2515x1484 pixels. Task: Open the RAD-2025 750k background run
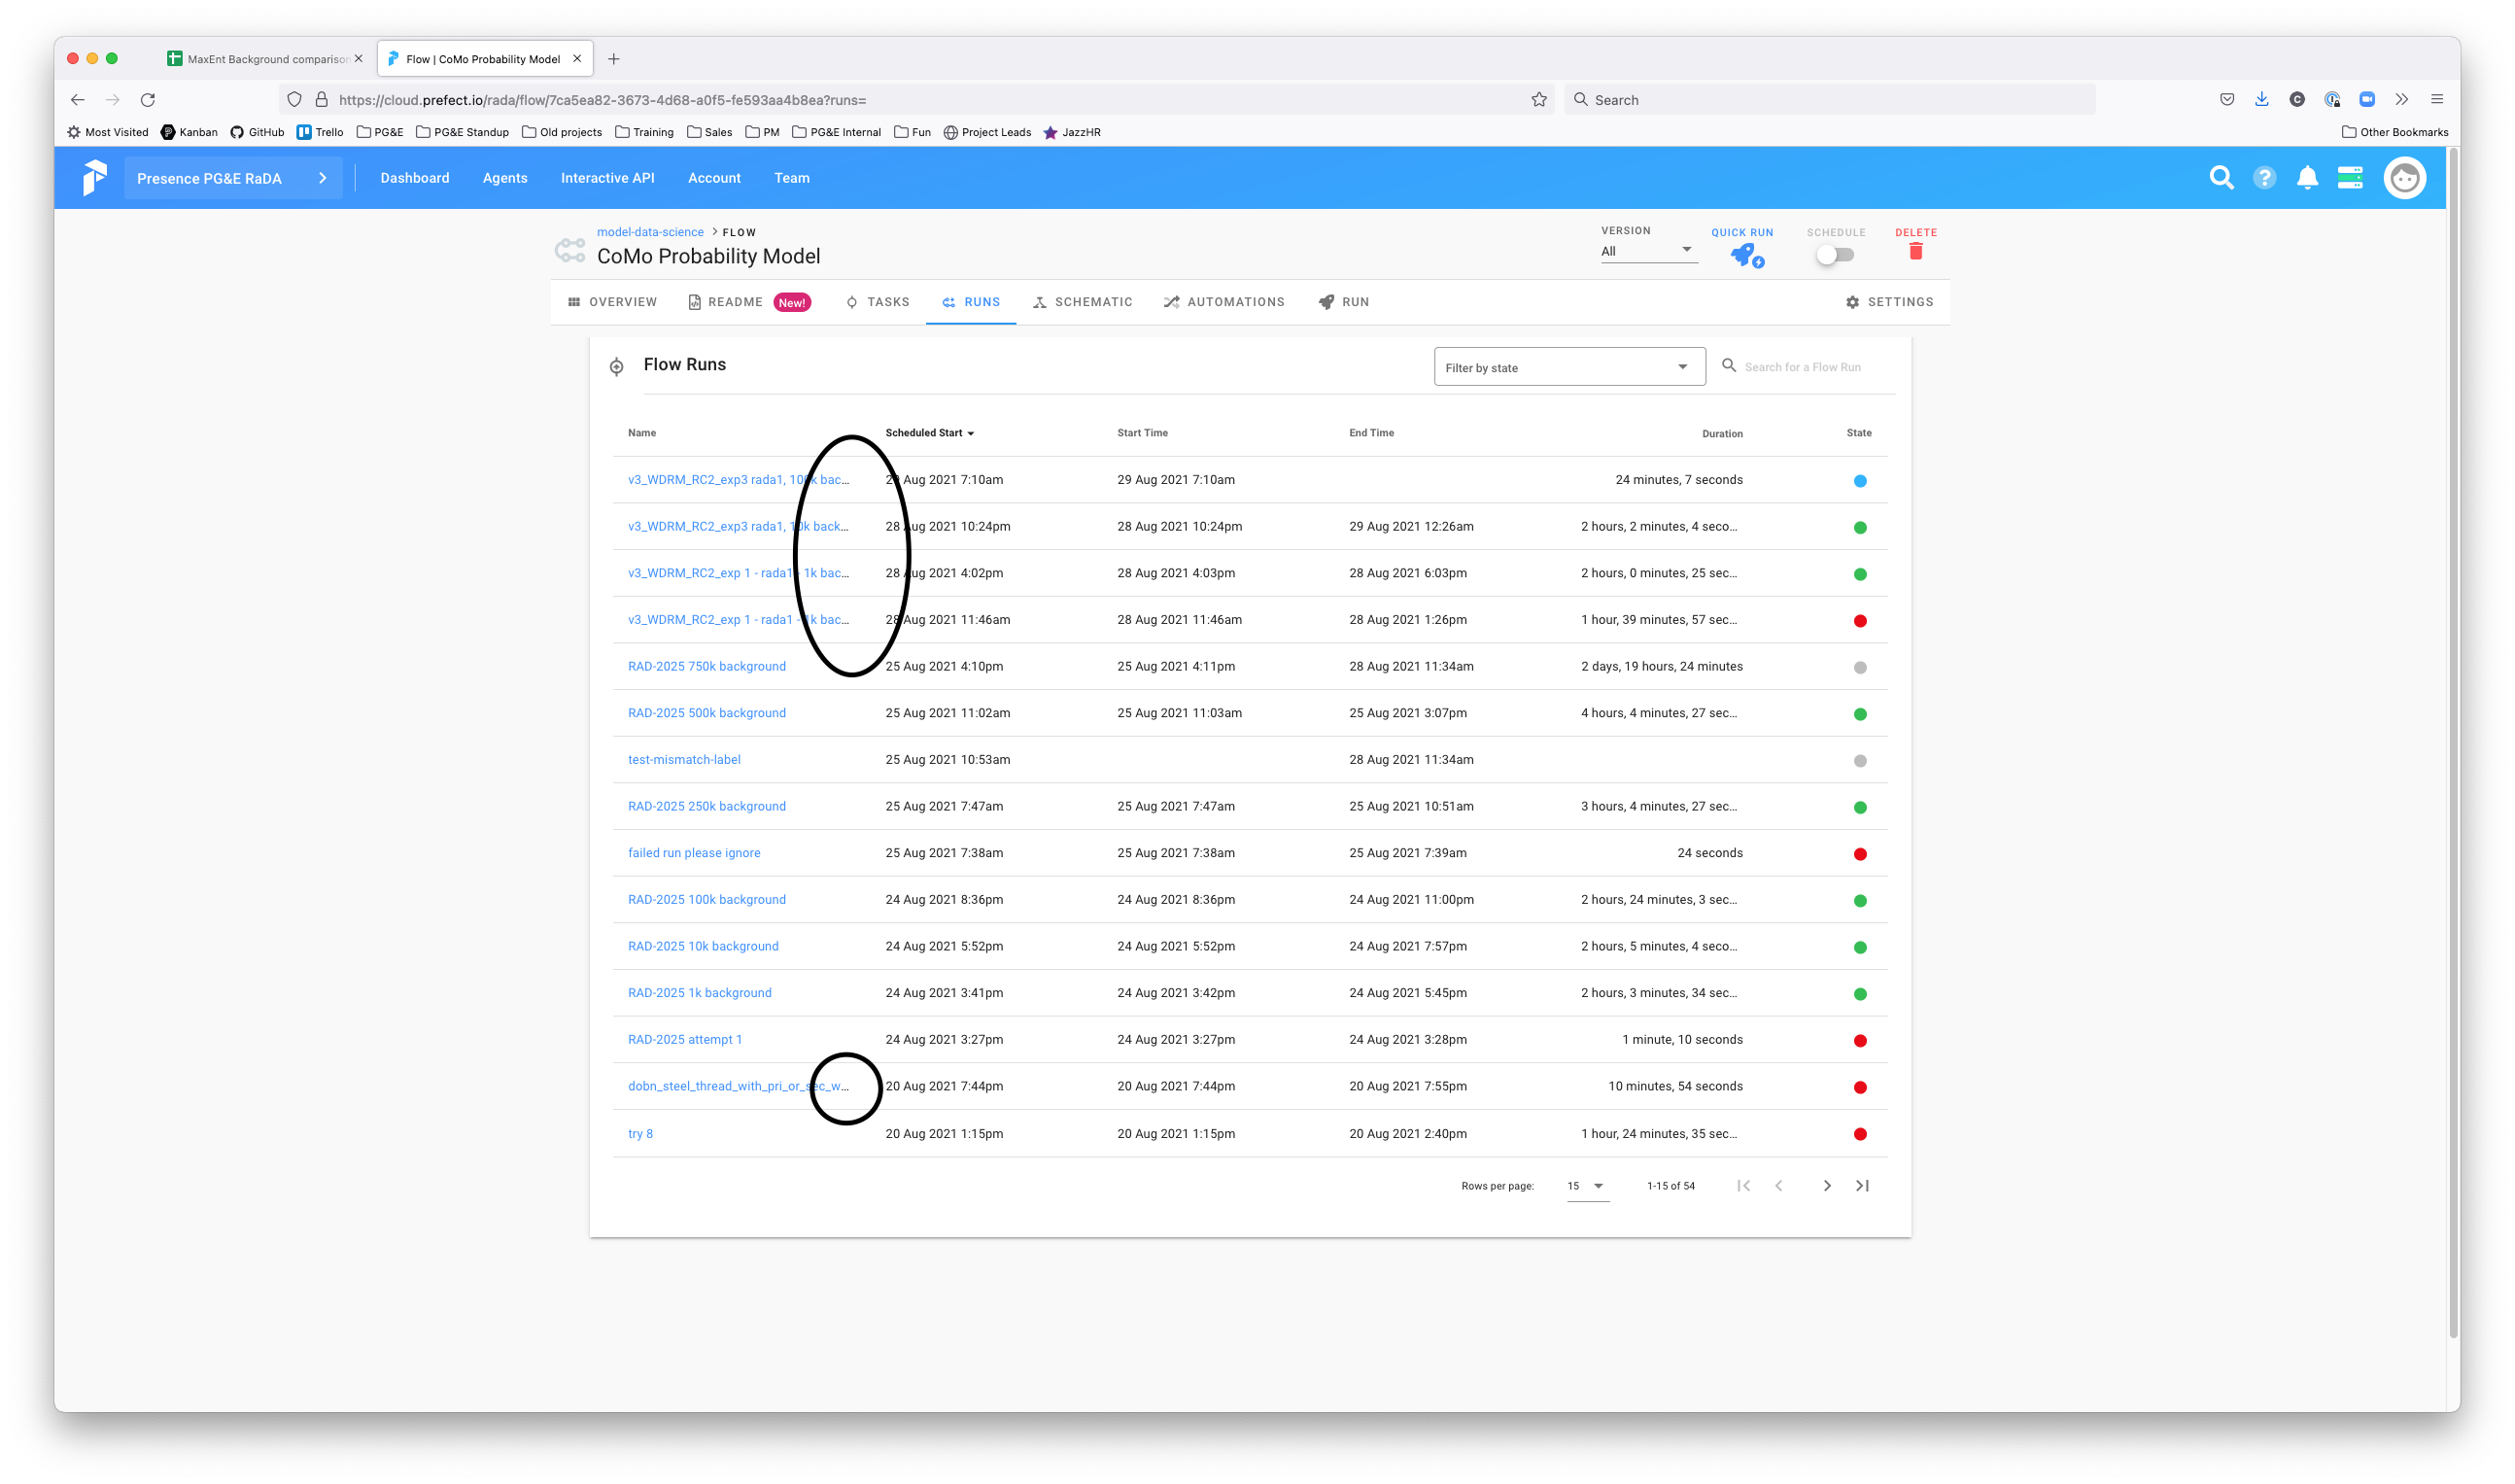point(706,666)
